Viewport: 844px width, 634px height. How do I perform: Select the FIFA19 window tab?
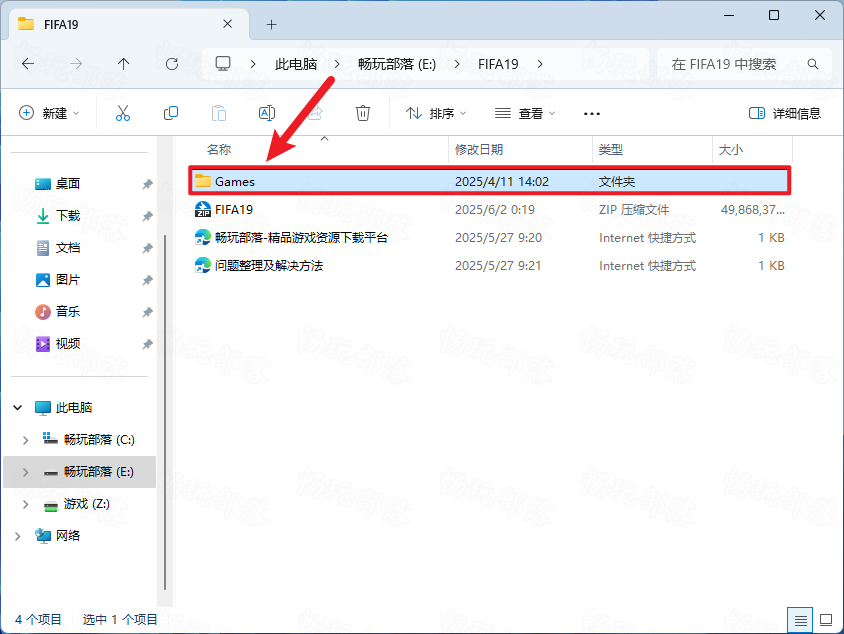click(x=129, y=24)
